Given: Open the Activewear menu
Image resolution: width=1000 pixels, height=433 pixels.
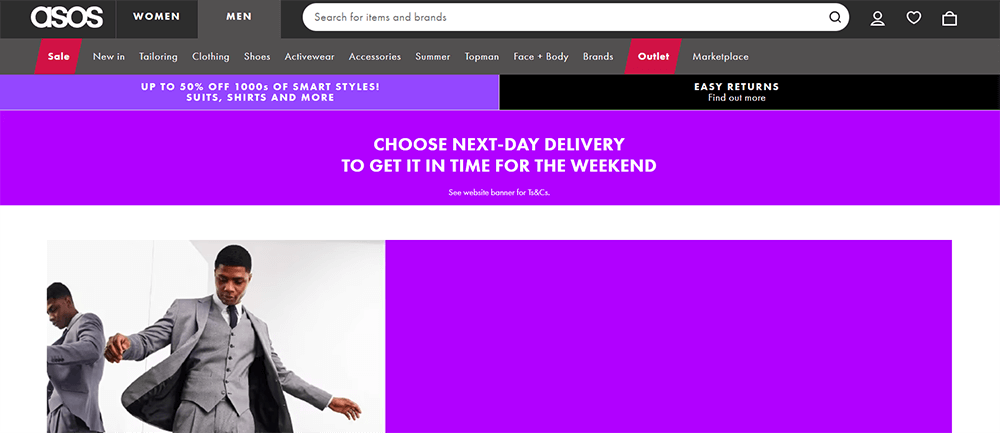Looking at the screenshot, I should [x=309, y=56].
